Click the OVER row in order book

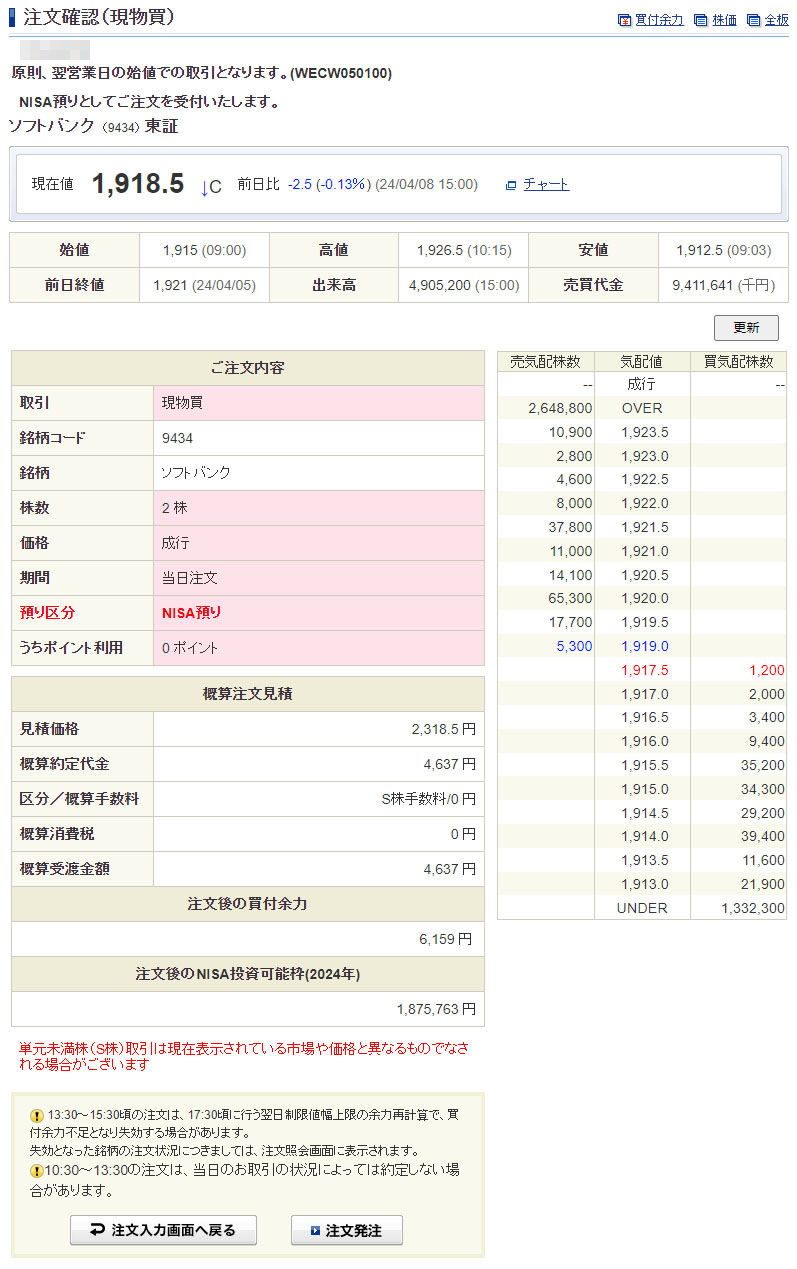tap(641, 408)
